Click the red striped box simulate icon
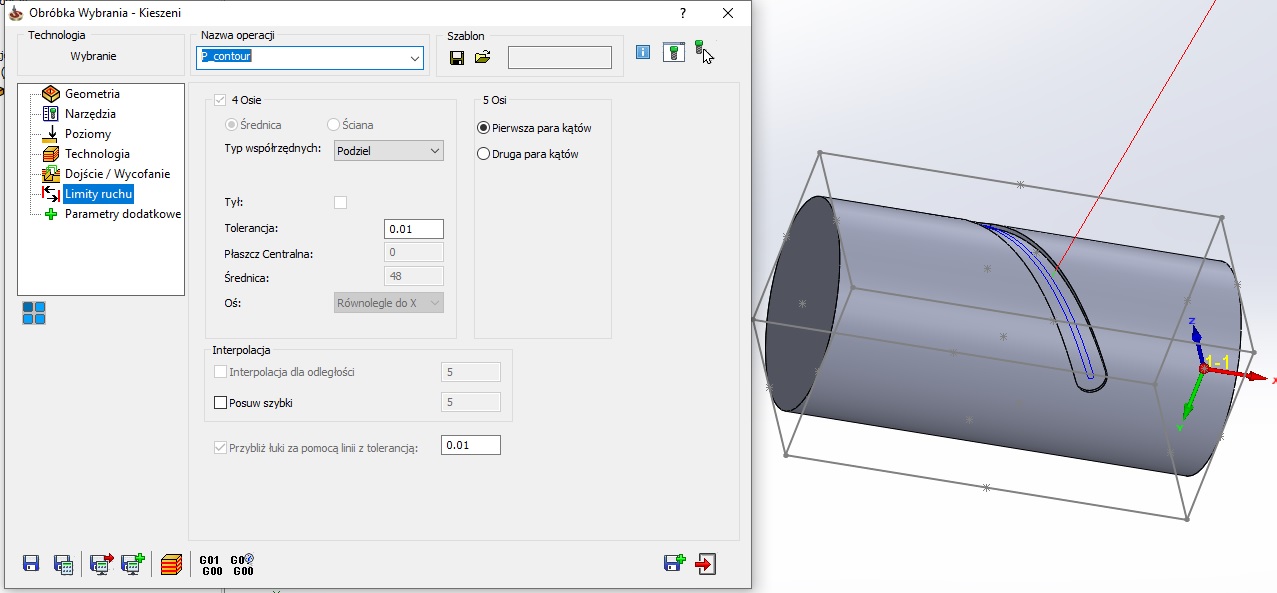The width and height of the screenshot is (1277, 593). tap(171, 564)
